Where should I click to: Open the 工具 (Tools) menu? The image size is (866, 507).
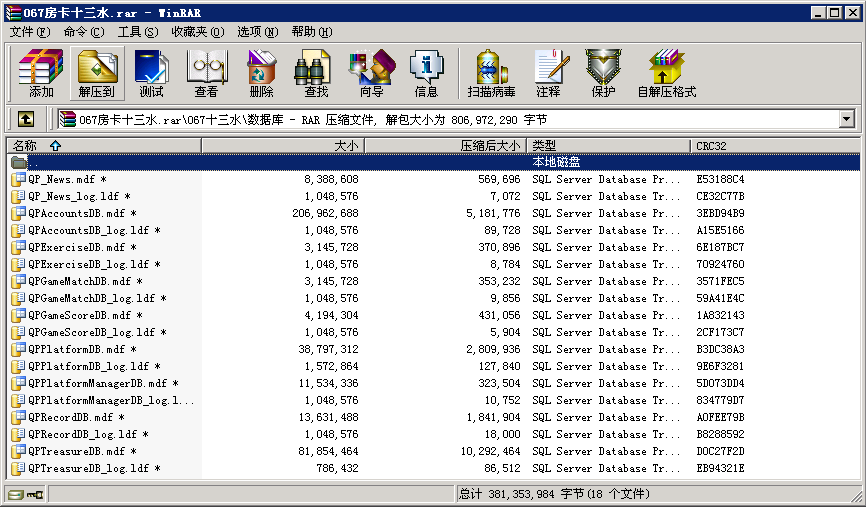point(137,31)
